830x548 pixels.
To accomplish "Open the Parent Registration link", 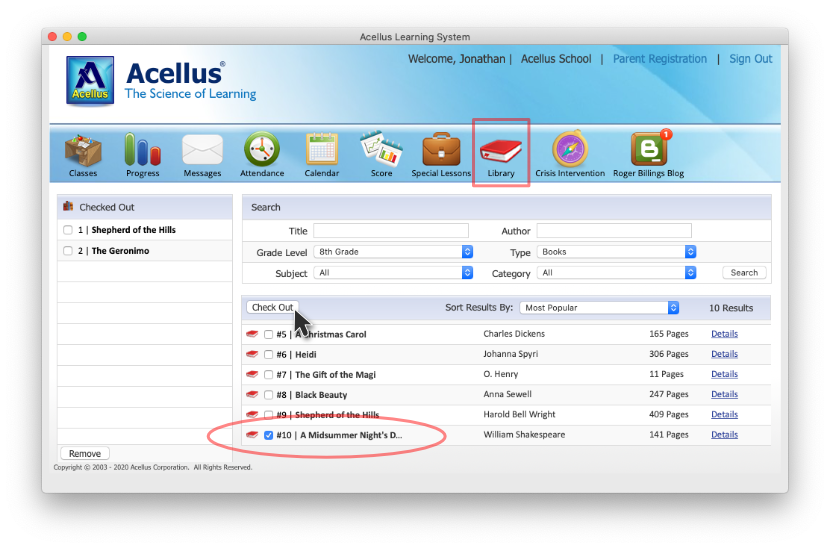I will coord(660,59).
